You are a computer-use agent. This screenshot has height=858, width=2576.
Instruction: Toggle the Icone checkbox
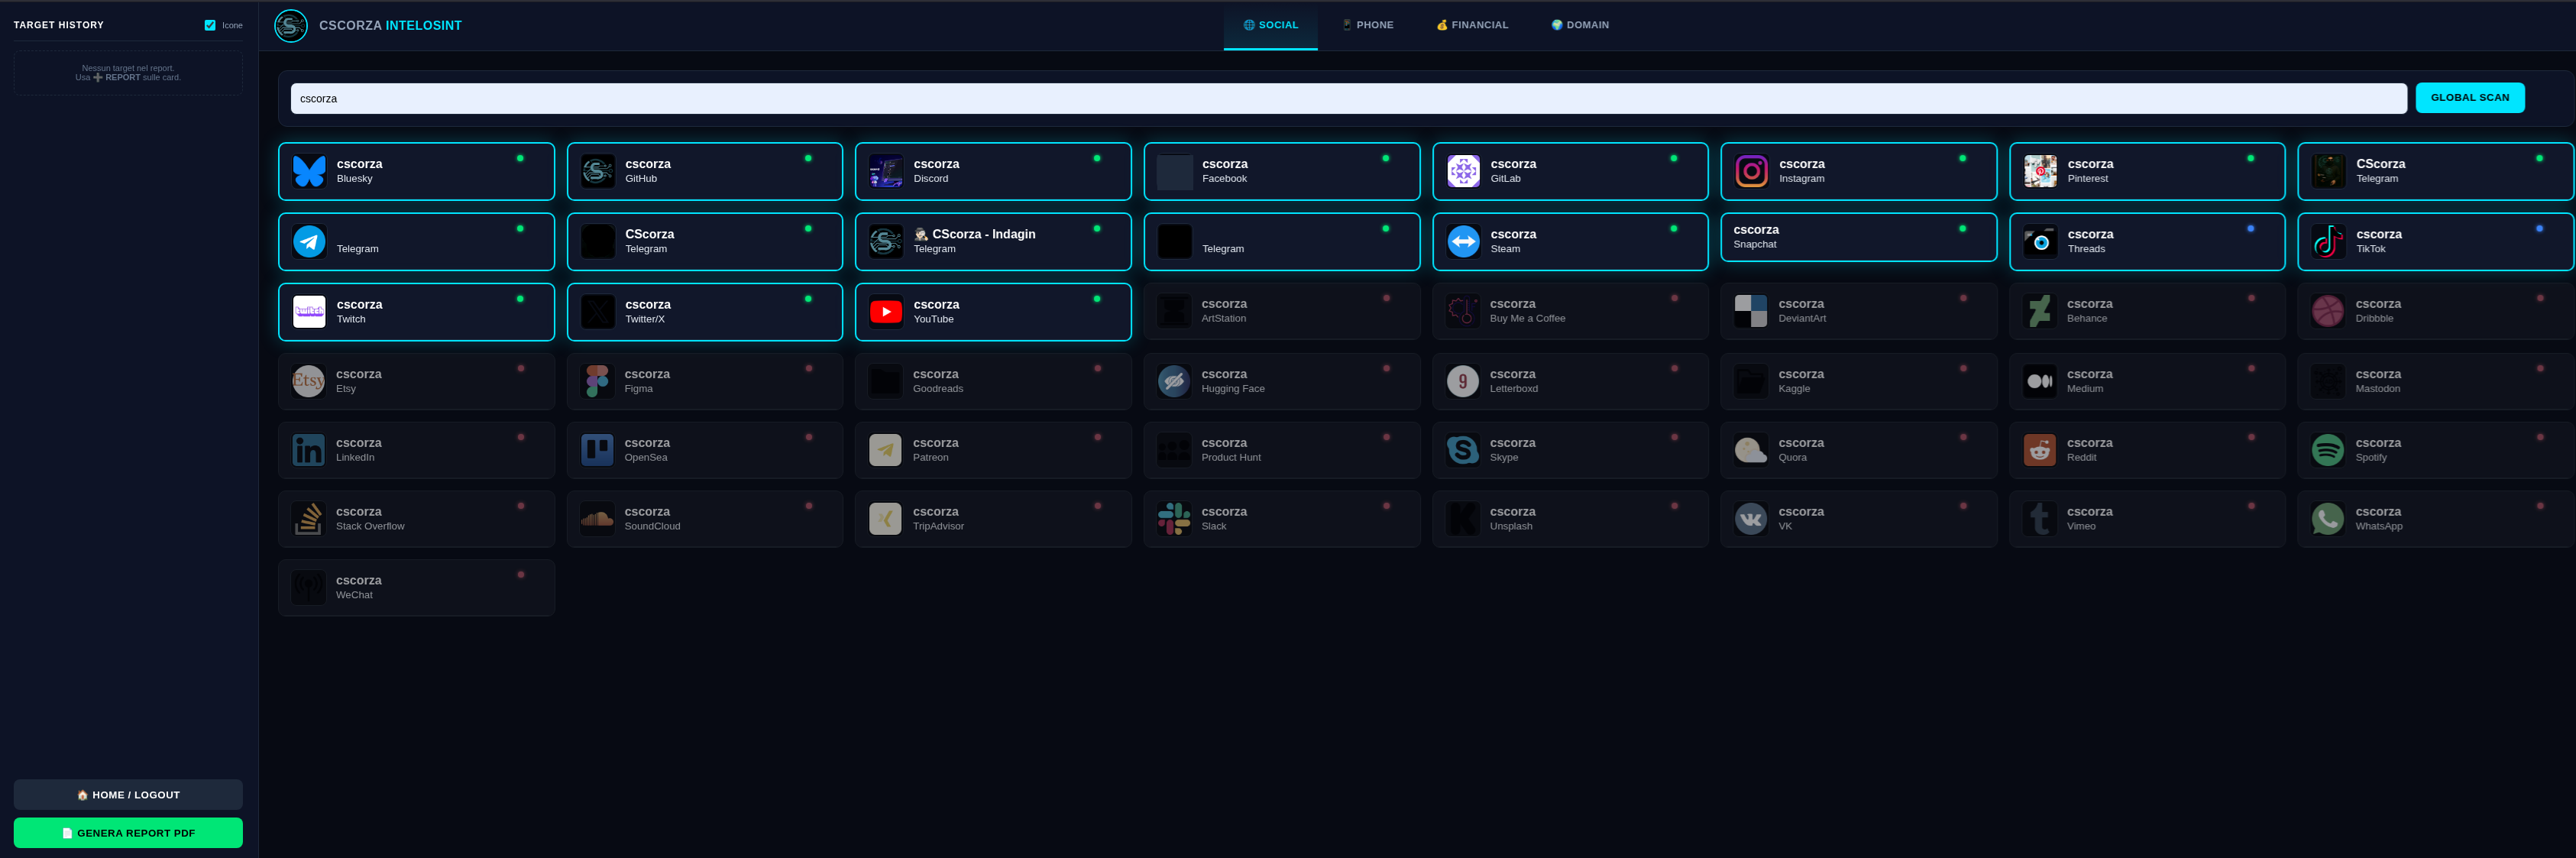(x=210, y=25)
